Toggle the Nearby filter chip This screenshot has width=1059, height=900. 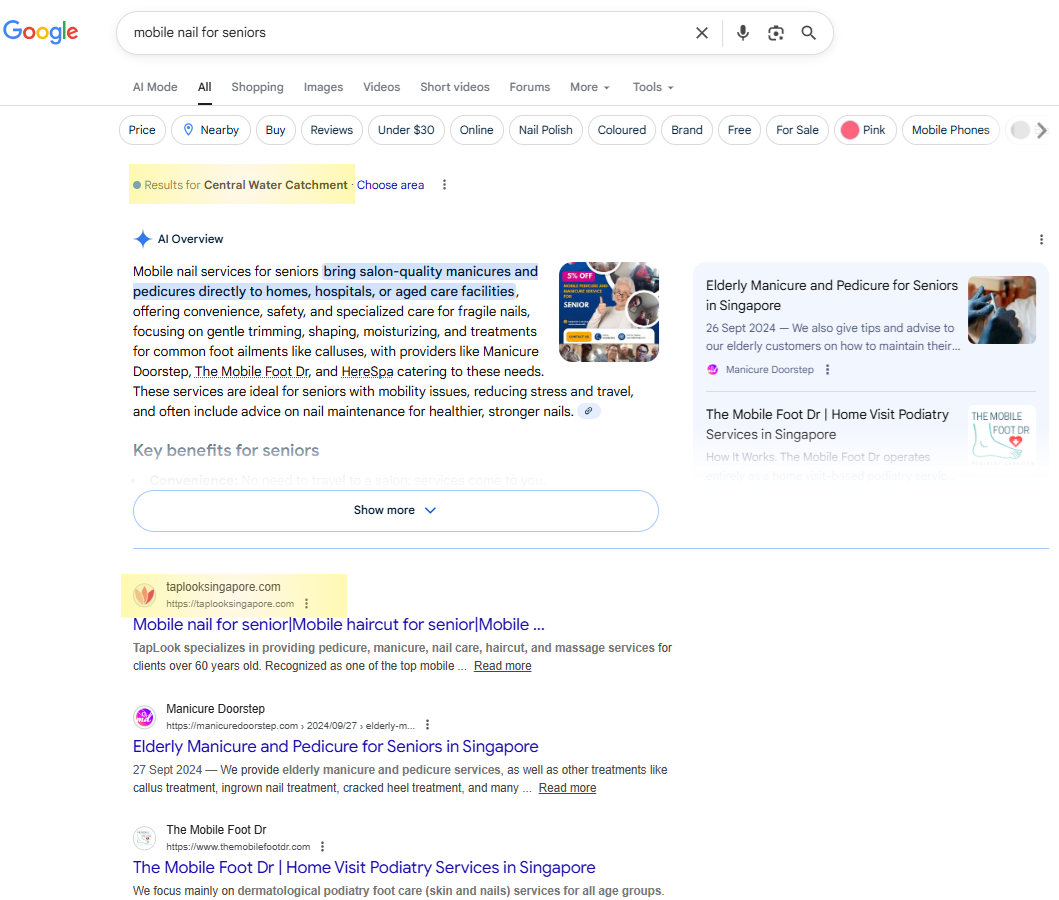pos(210,130)
